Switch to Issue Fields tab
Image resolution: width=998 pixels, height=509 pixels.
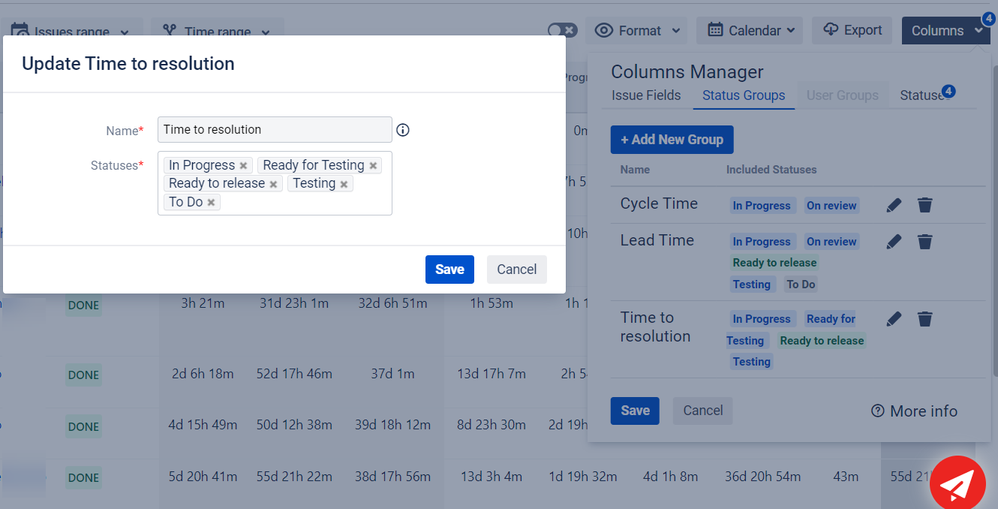646,95
